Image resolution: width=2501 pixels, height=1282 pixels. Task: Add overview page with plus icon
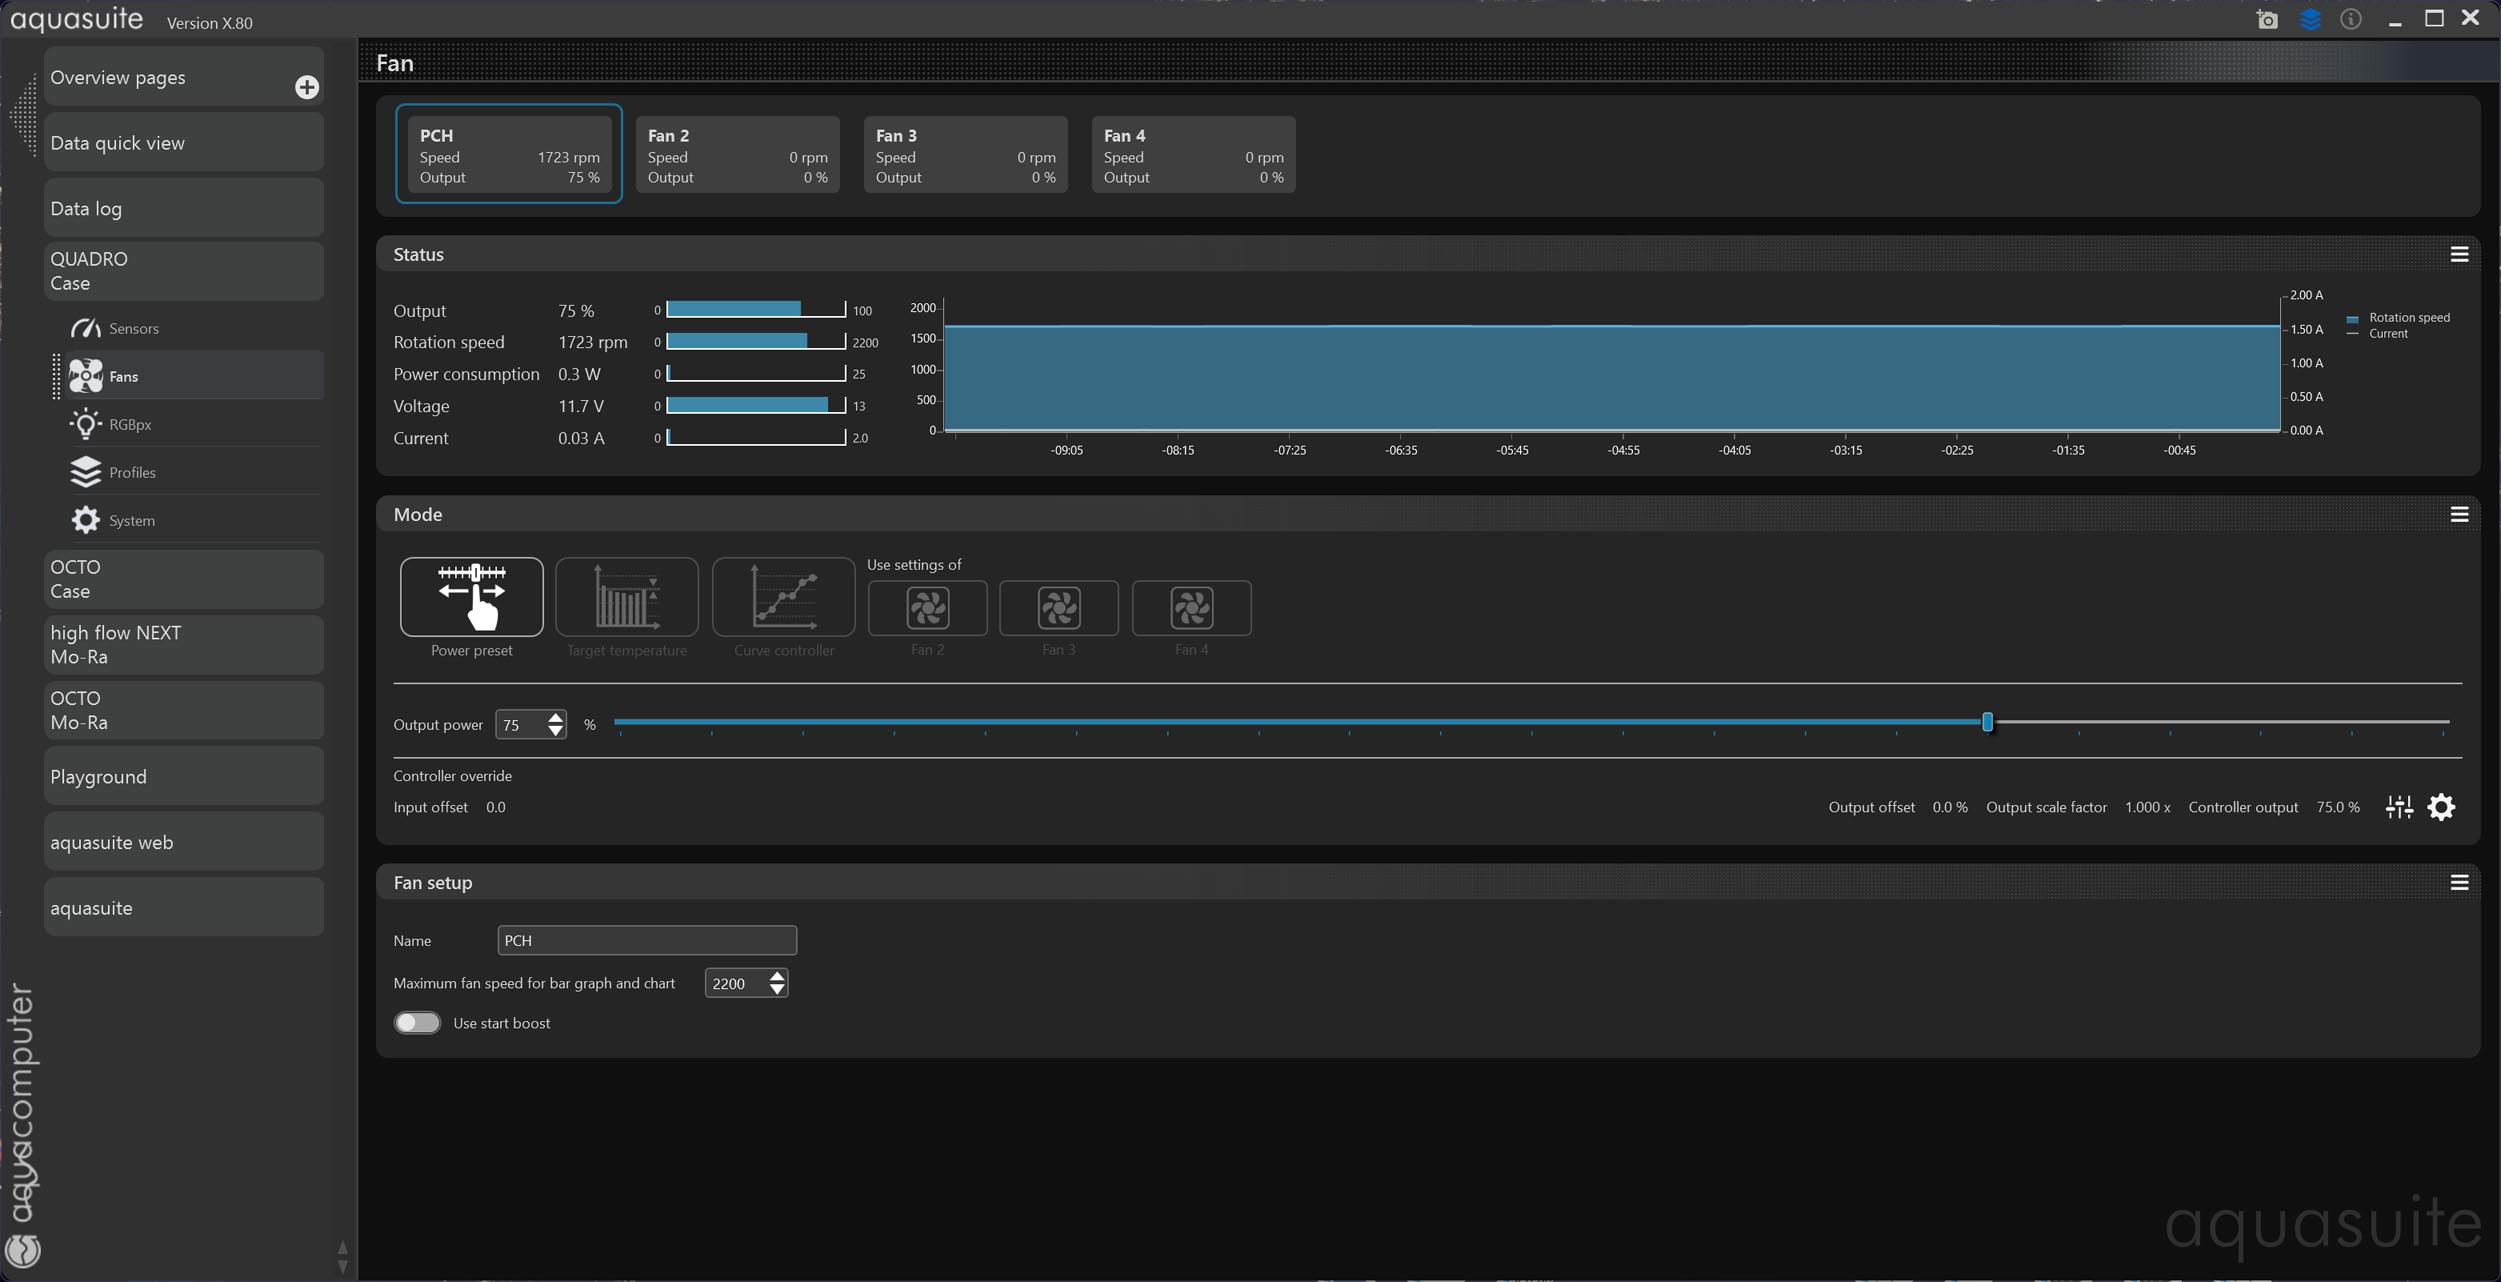(307, 88)
